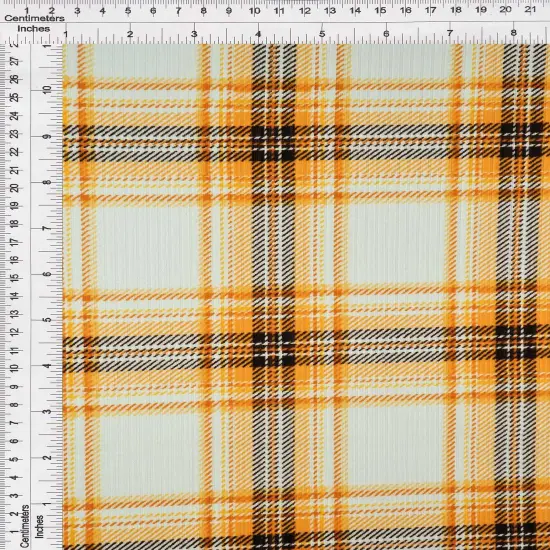This screenshot has height=550, width=550.
Task: Select the 15 mark on the top centimeter ruler
Action: tap(380, 11)
